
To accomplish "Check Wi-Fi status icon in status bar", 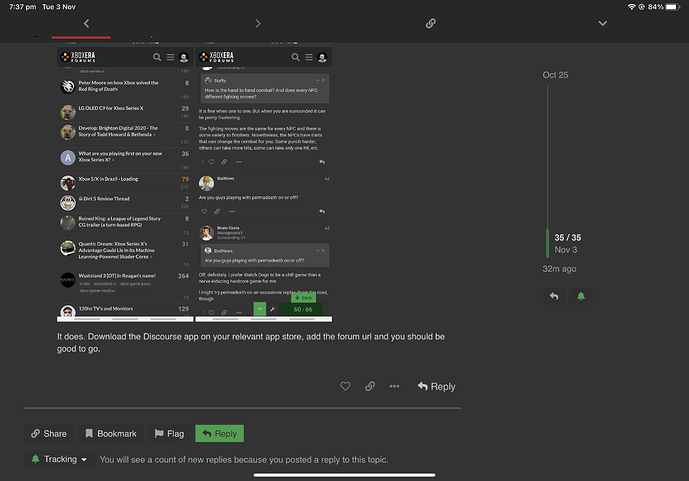I will tap(631, 7).
